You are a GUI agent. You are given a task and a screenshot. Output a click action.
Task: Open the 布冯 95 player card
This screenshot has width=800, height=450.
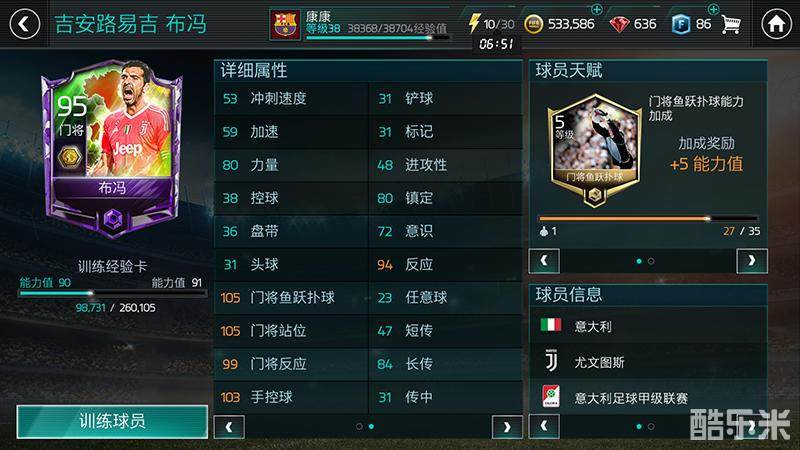click(113, 148)
